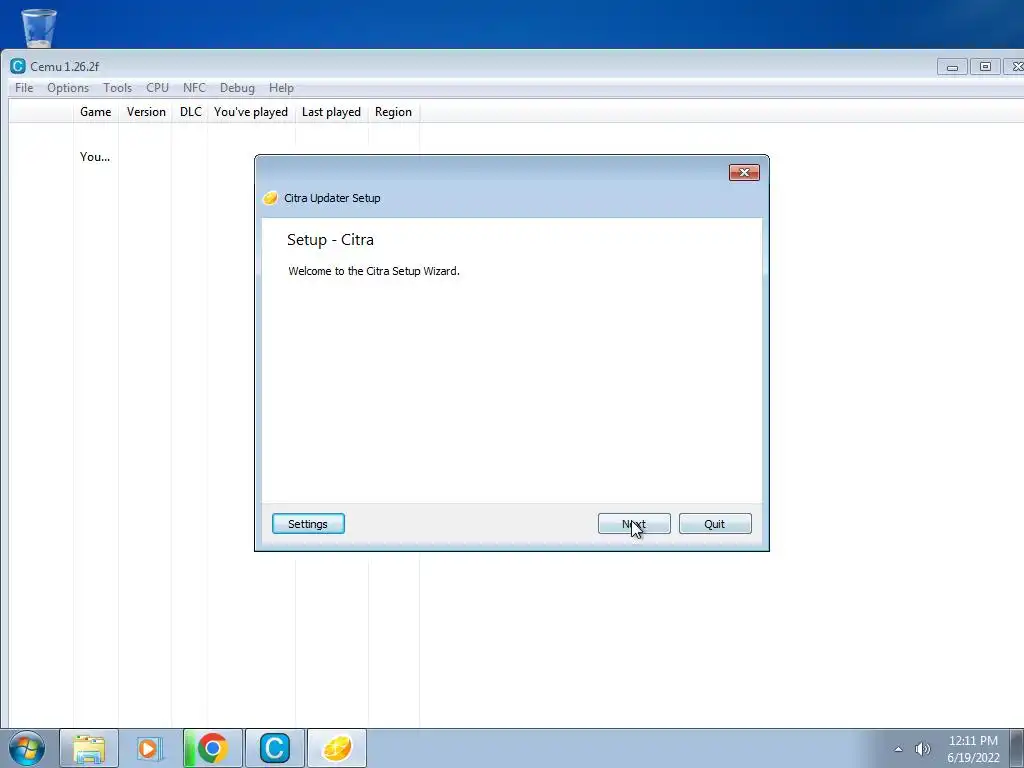The image size is (1024, 768).
Task: Open the CPU menu in Cemu
Action: coord(157,88)
